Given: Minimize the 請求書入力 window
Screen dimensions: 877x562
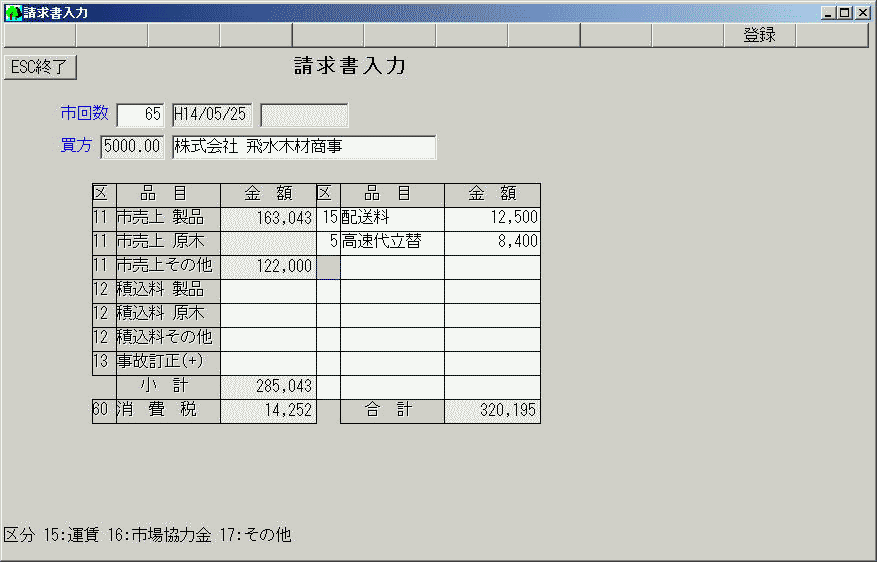Looking at the screenshot, I should tap(829, 13).
